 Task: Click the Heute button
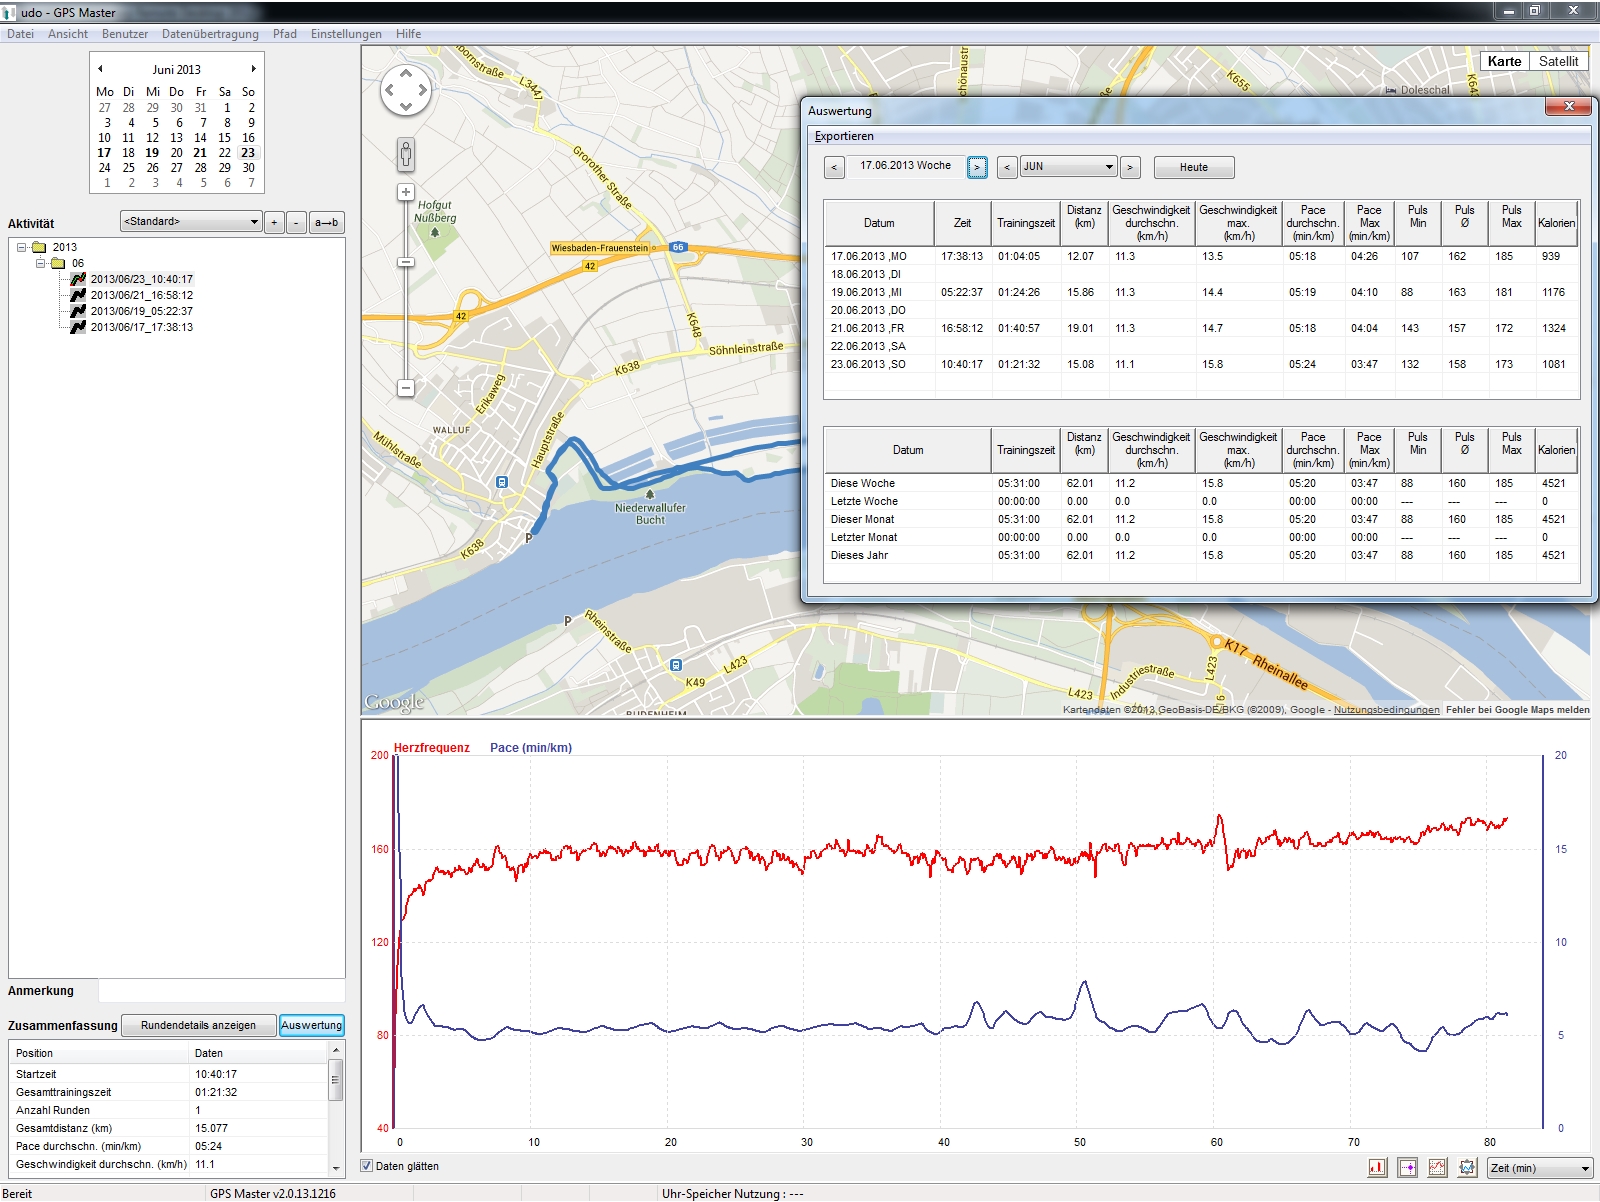1193,167
